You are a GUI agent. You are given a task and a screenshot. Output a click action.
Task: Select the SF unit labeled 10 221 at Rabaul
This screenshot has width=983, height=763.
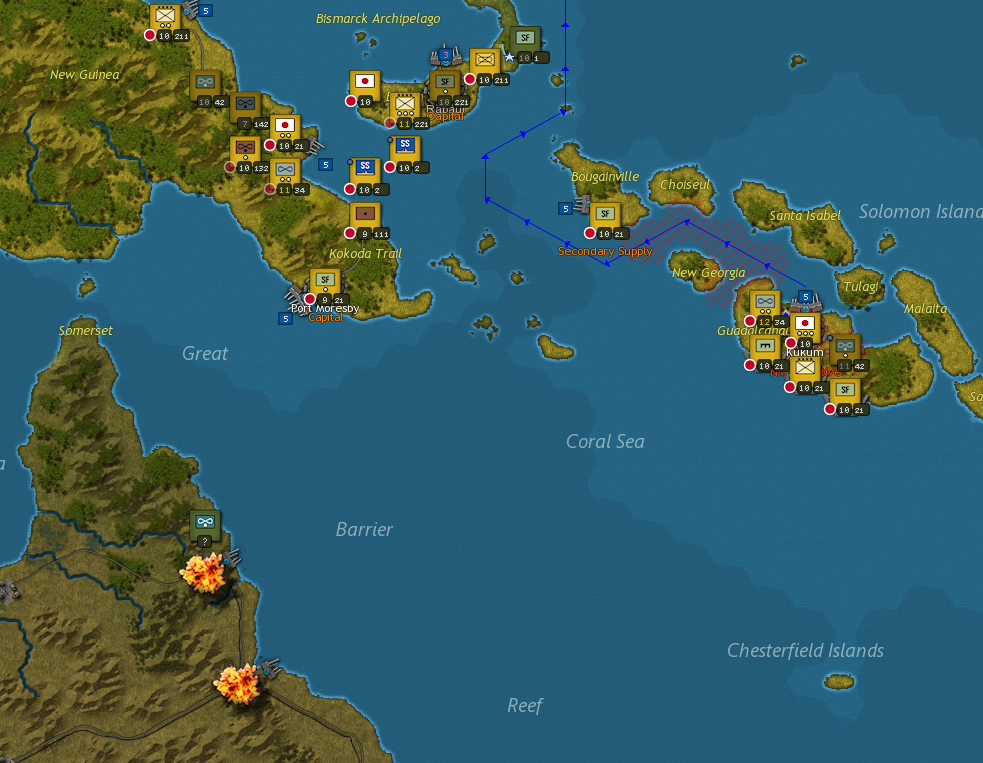[x=445, y=86]
